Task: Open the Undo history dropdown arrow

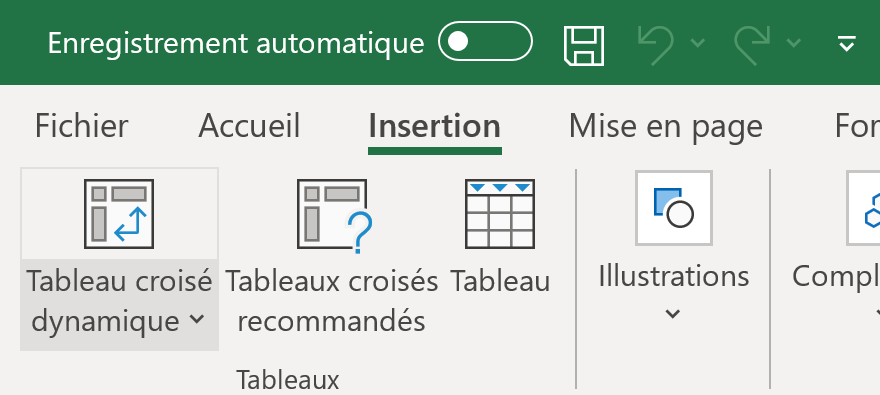Action: click(x=697, y=43)
